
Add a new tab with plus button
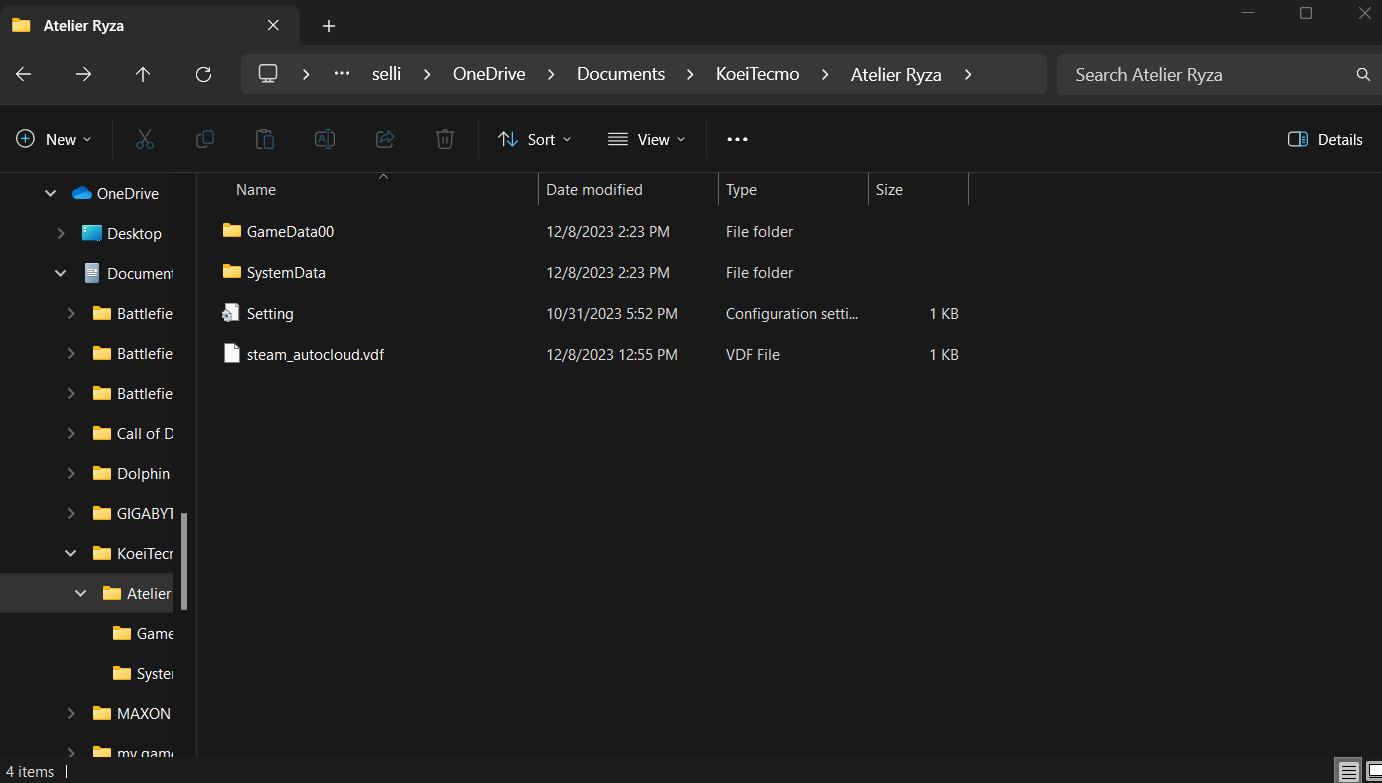click(329, 26)
